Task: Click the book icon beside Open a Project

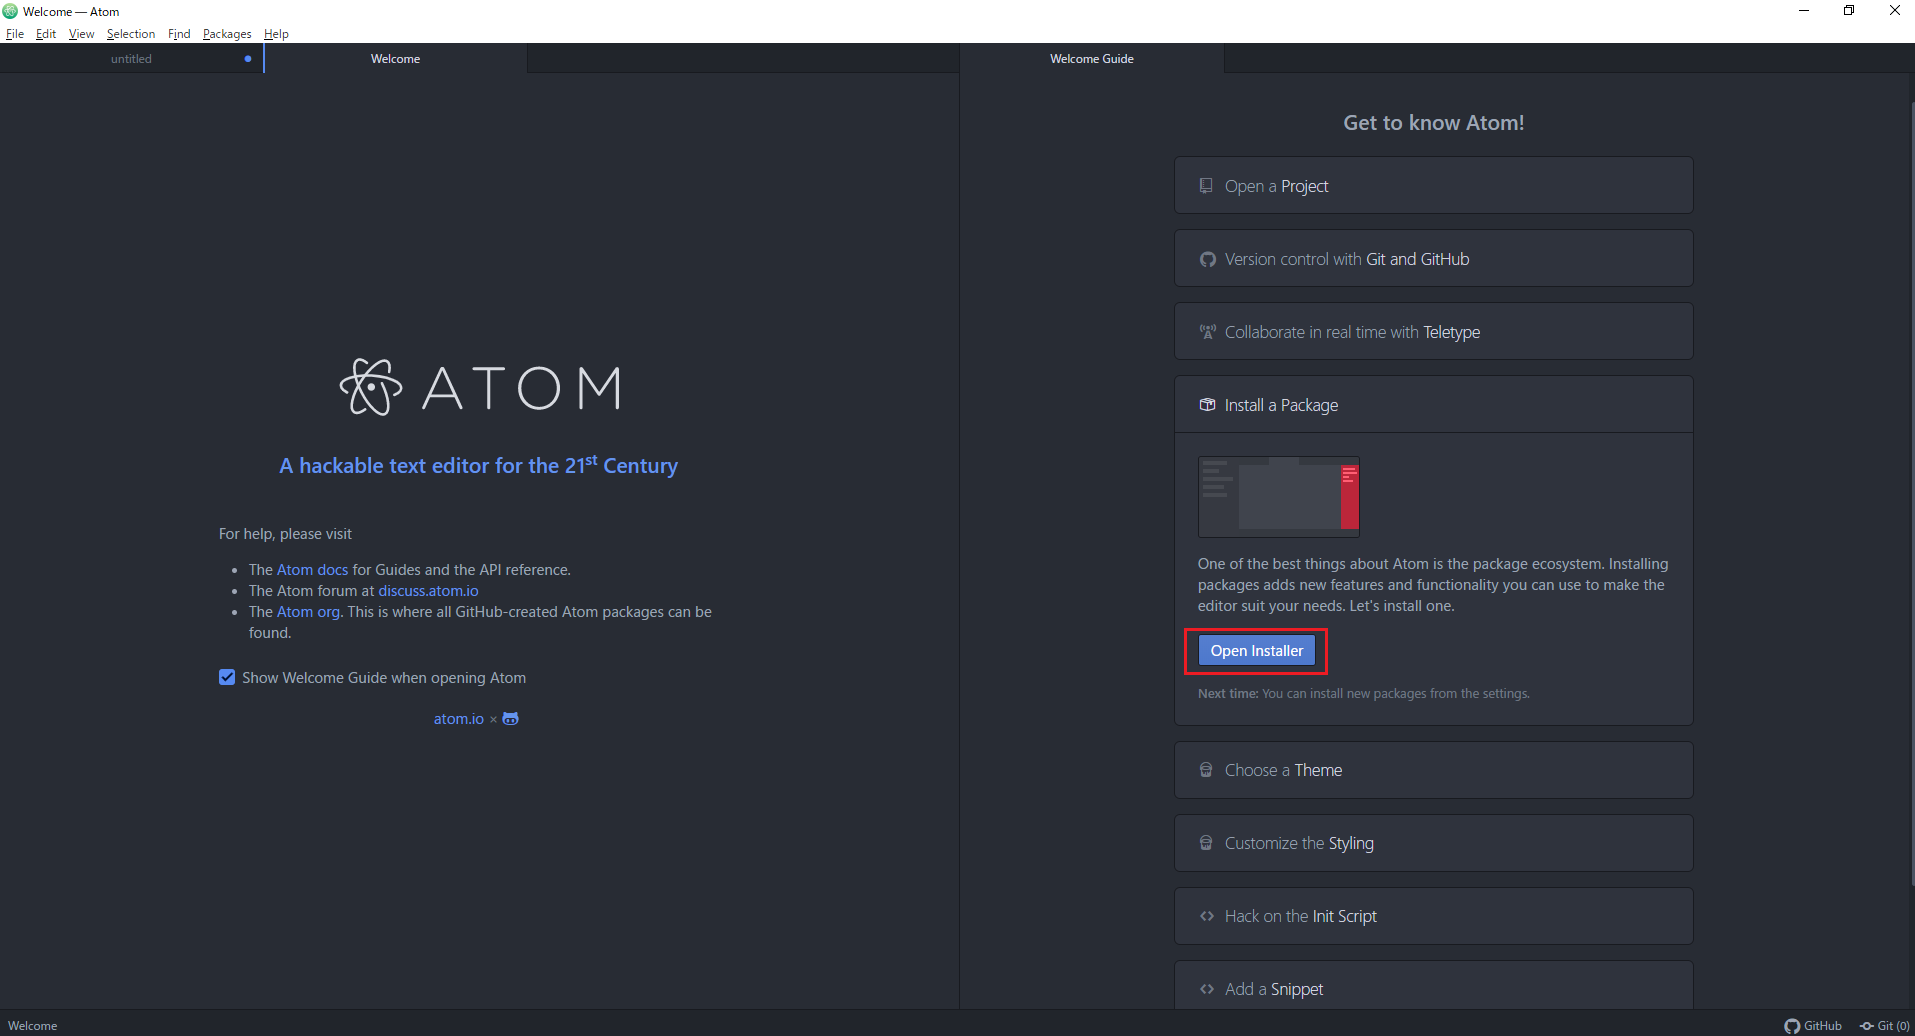Action: point(1207,185)
